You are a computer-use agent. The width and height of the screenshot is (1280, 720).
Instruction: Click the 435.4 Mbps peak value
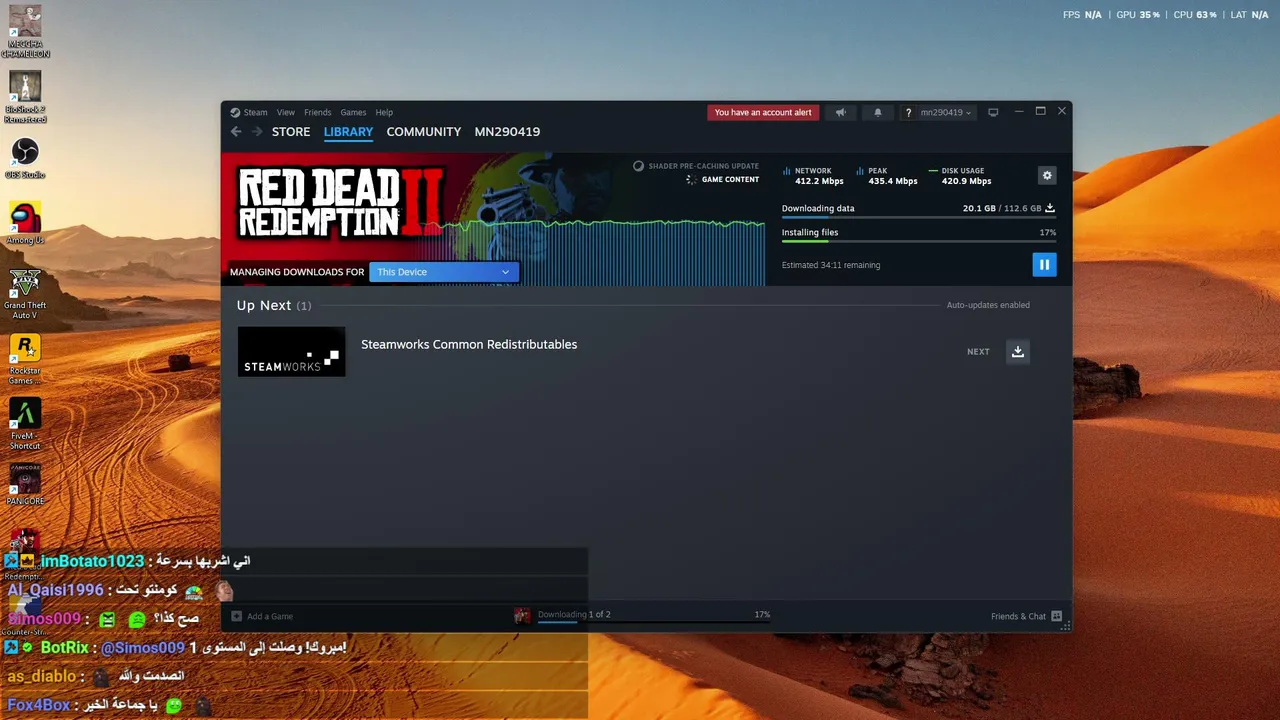(x=893, y=181)
